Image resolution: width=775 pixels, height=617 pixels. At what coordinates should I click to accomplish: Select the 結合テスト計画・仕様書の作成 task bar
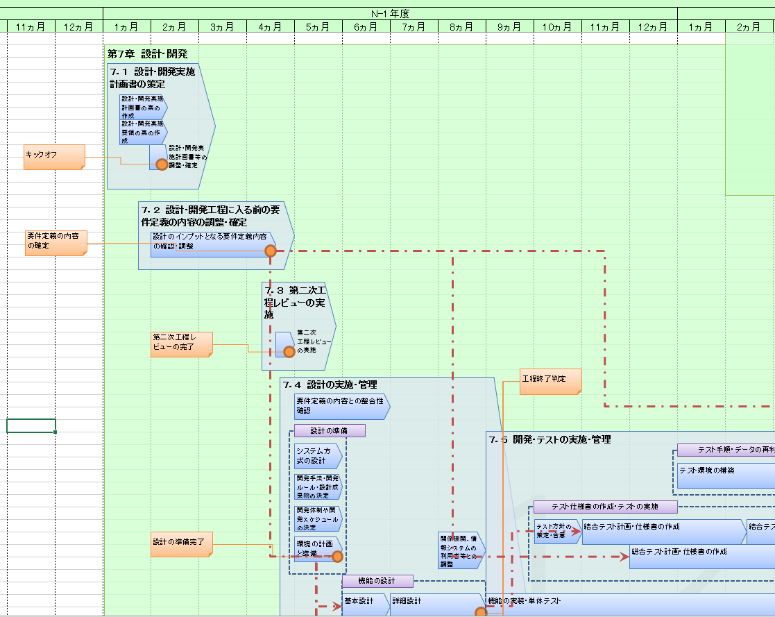664,531
